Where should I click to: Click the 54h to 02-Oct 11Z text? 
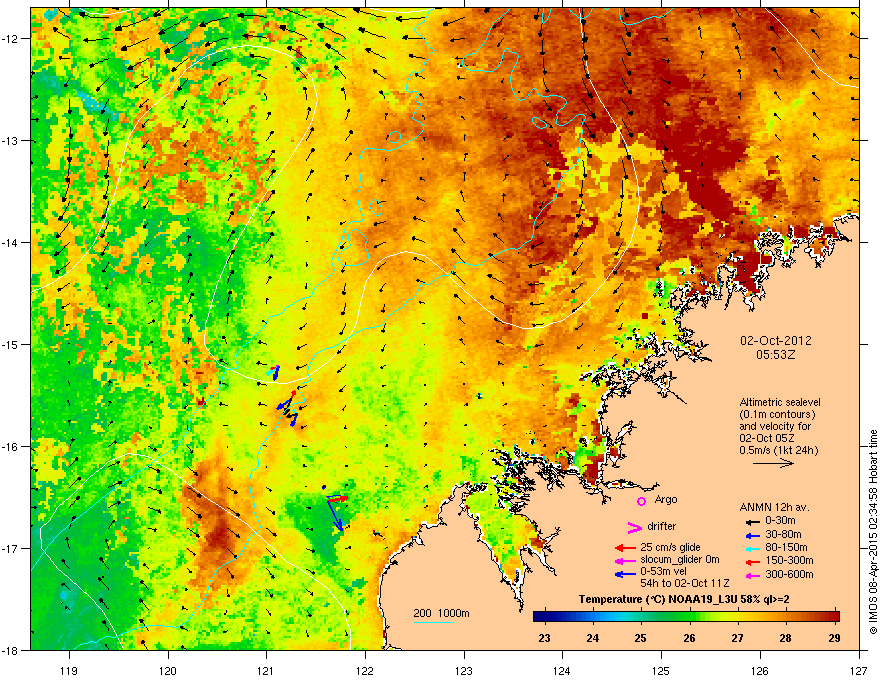[x=685, y=583]
